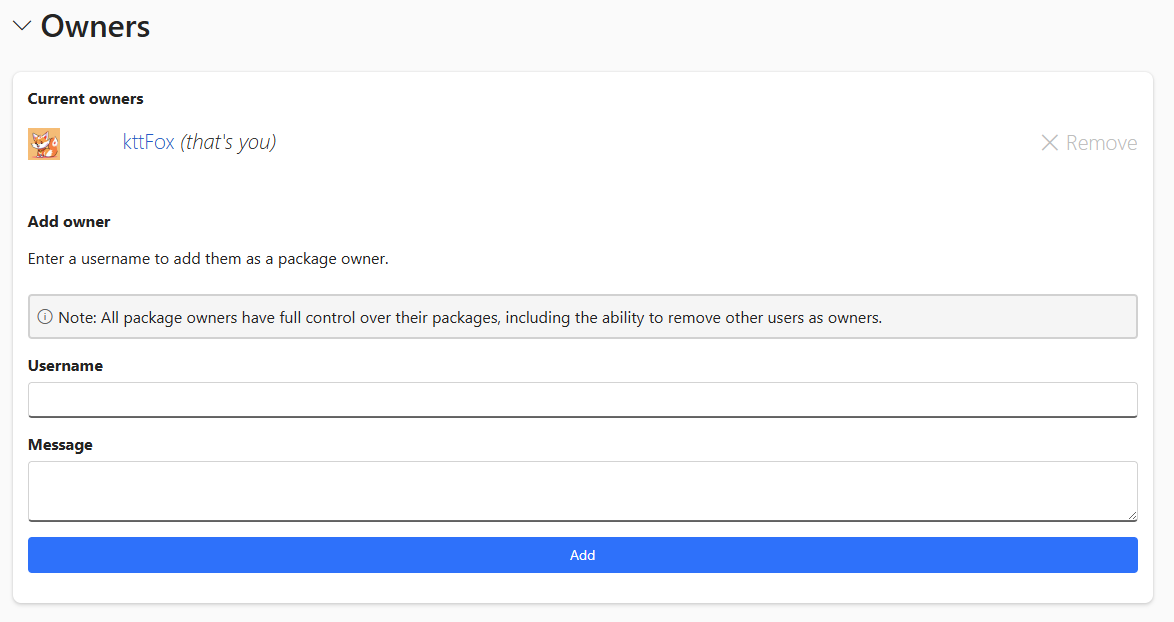This screenshot has height=622, width=1174.
Task: Open kttFox fox avatar image
Action: pyautogui.click(x=44, y=144)
